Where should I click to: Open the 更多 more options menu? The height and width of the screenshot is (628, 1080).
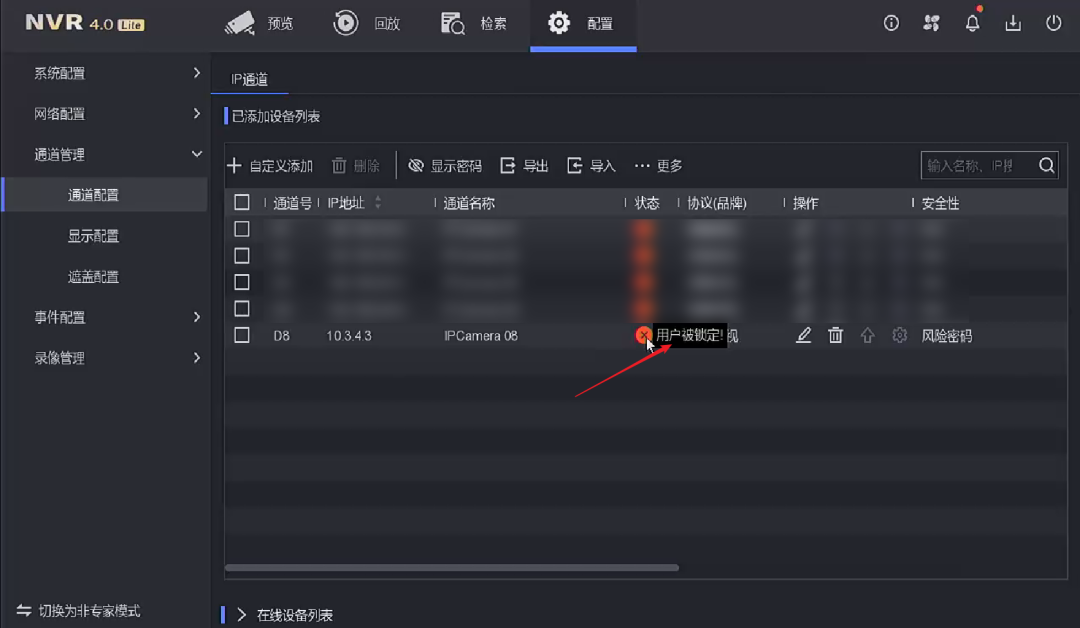pyautogui.click(x=658, y=166)
